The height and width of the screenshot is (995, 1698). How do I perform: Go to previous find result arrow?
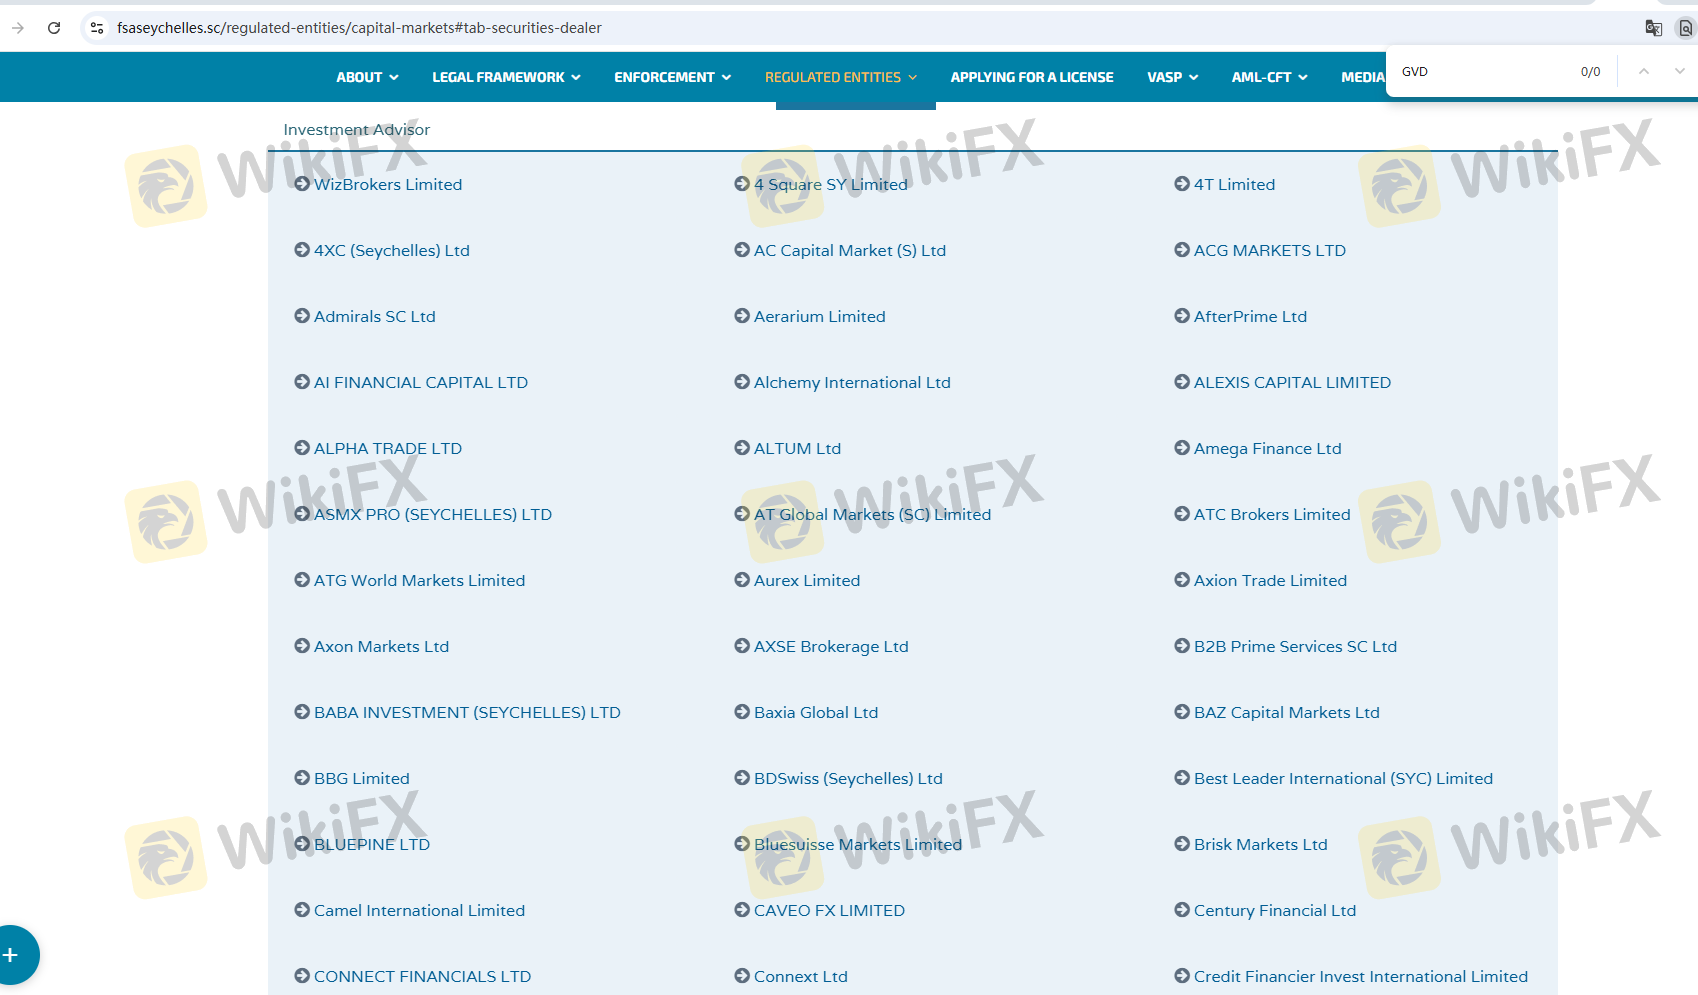pos(1643,71)
